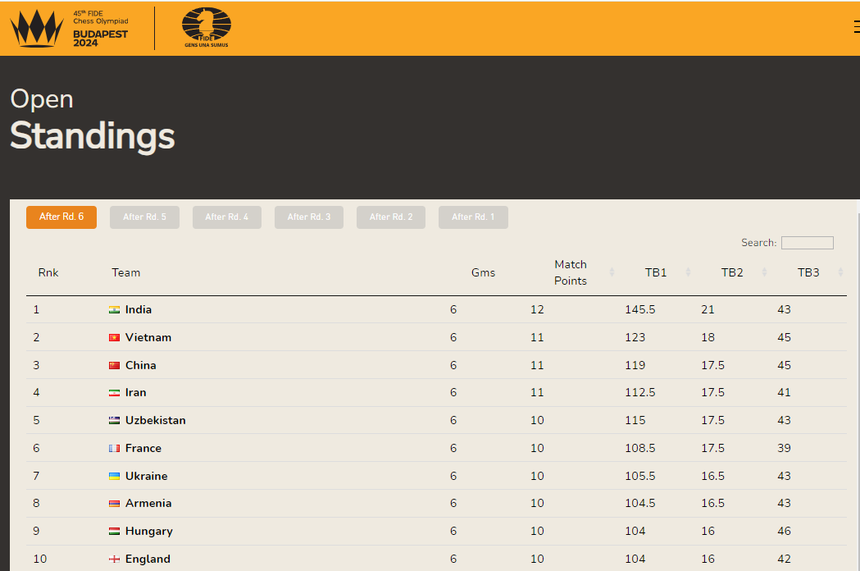860x571 pixels.
Task: Select the After Rd. 6 tab
Action: pyautogui.click(x=61, y=217)
